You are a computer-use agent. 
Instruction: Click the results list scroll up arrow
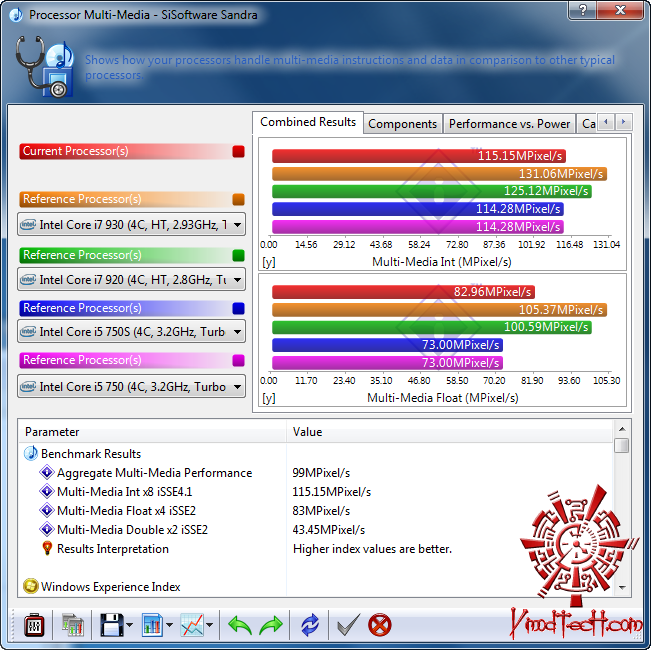[622, 429]
